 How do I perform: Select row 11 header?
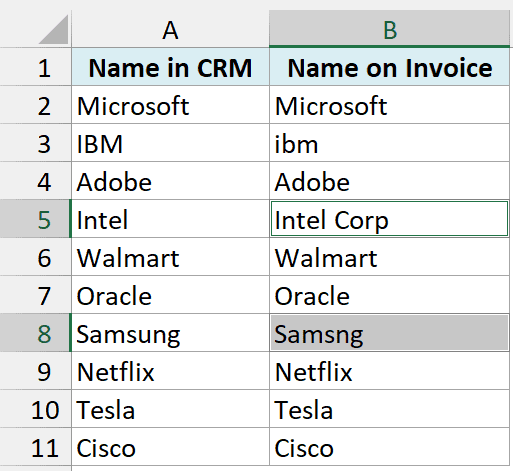(x=35, y=447)
